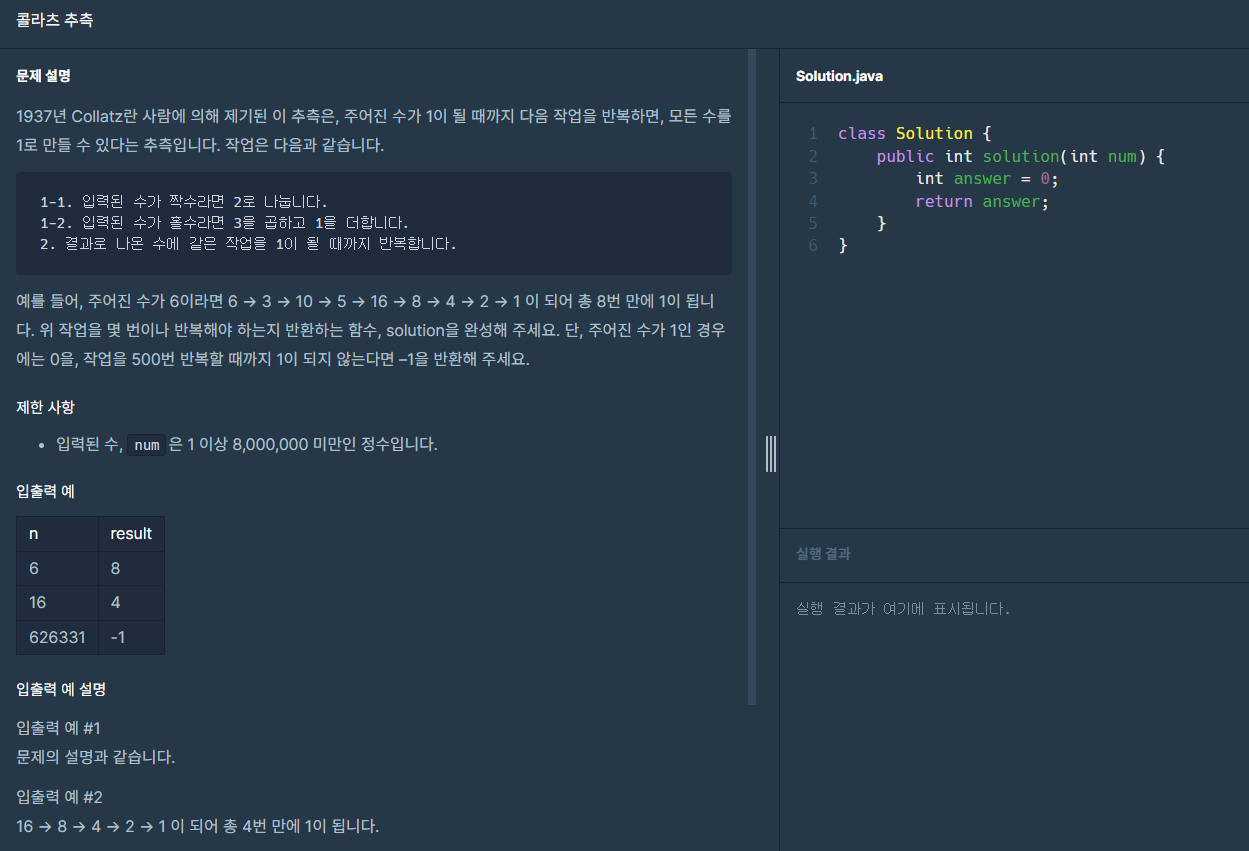Click the rule line '1-2. 입력된 수가 홀수라면'
Screen dimensions: 1249x851
pos(225,222)
